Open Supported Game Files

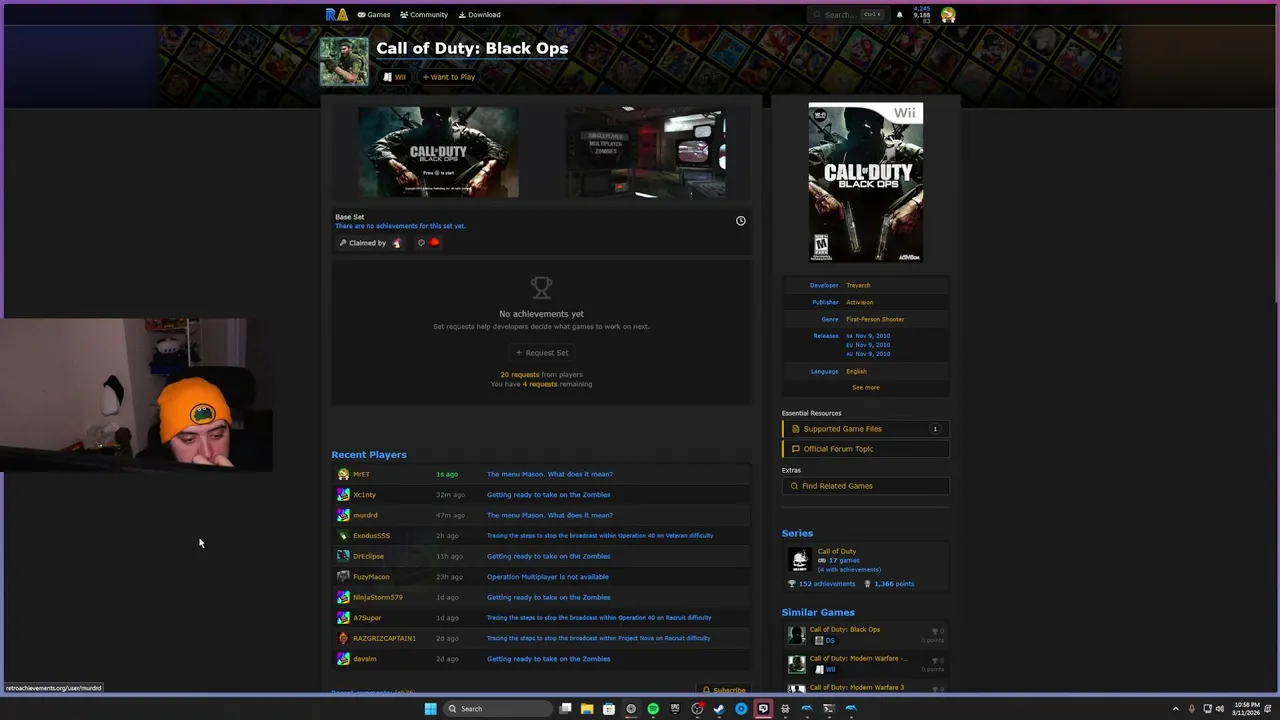[x=865, y=429]
